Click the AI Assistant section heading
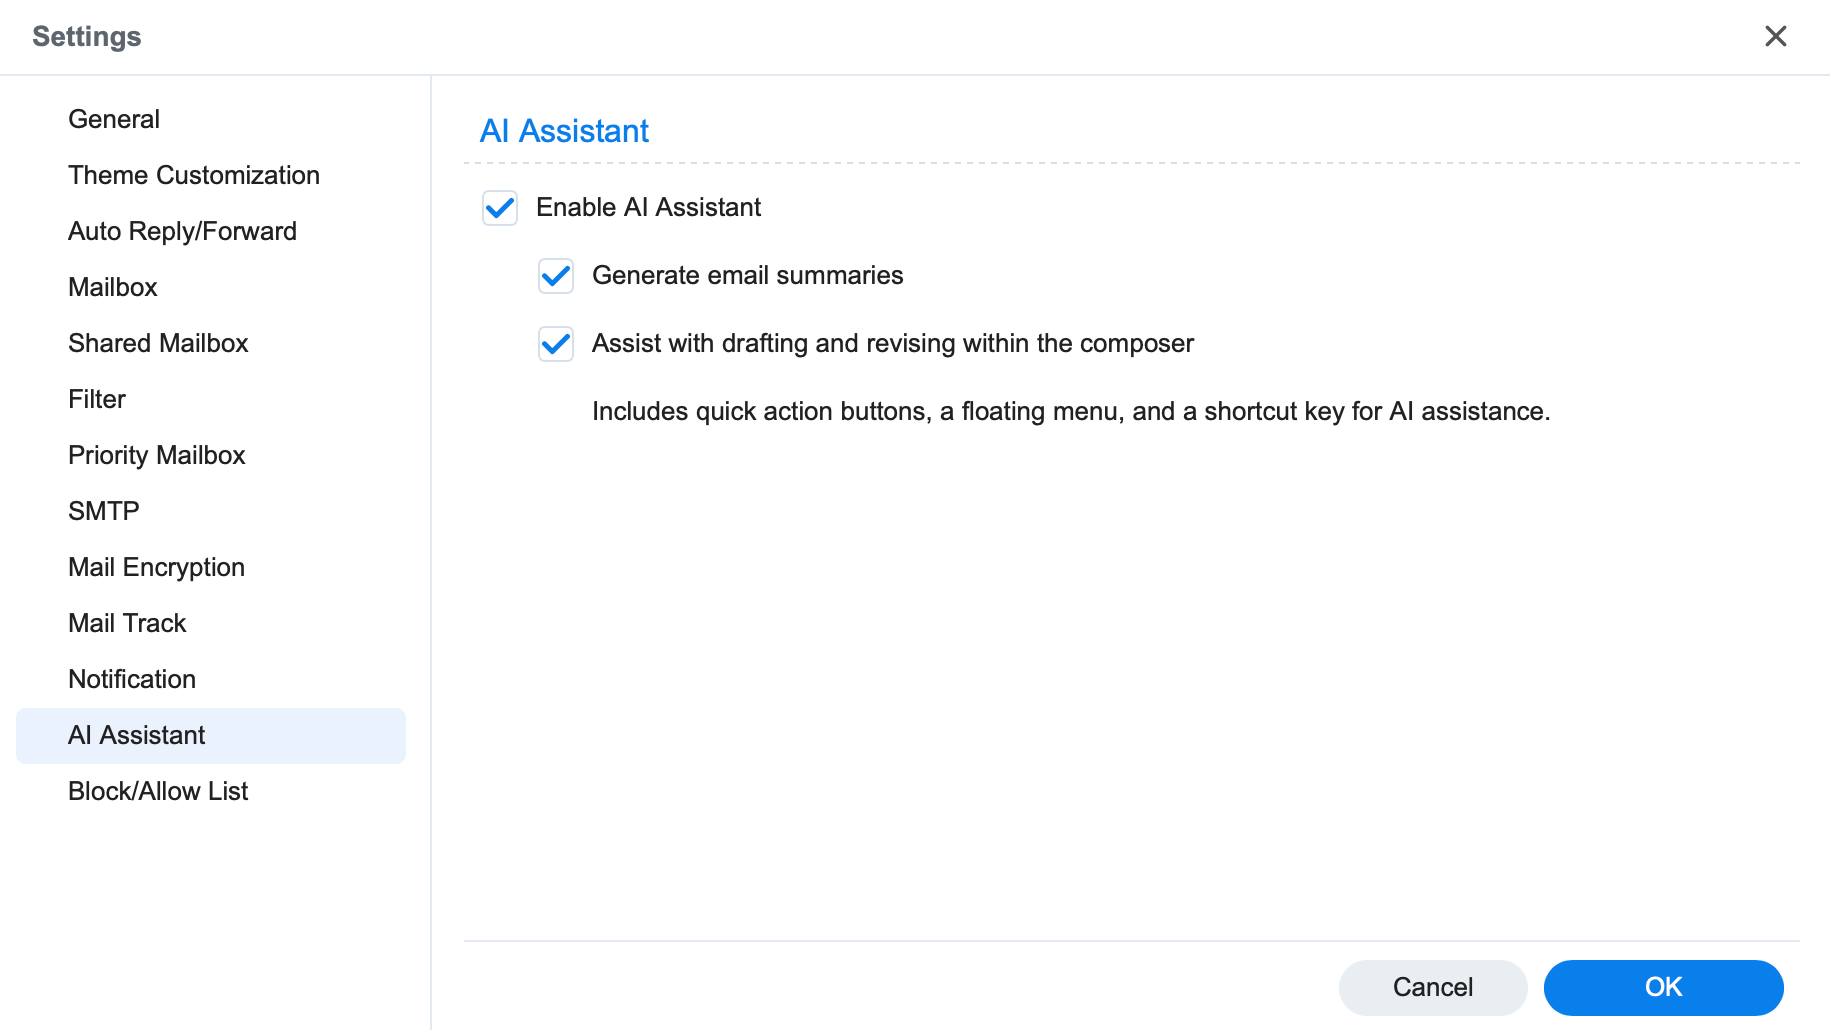The width and height of the screenshot is (1830, 1030). pyautogui.click(x=564, y=131)
